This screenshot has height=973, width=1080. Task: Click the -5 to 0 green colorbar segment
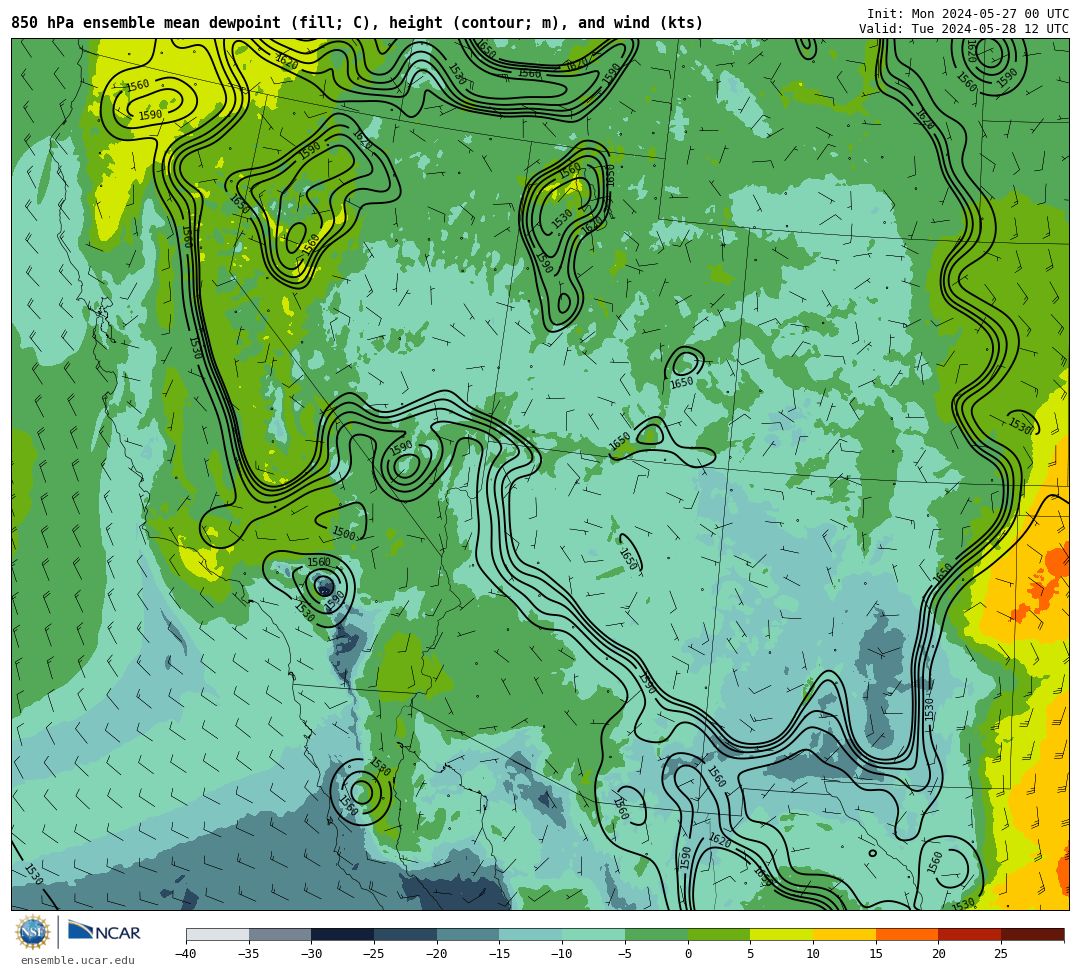[x=656, y=934]
